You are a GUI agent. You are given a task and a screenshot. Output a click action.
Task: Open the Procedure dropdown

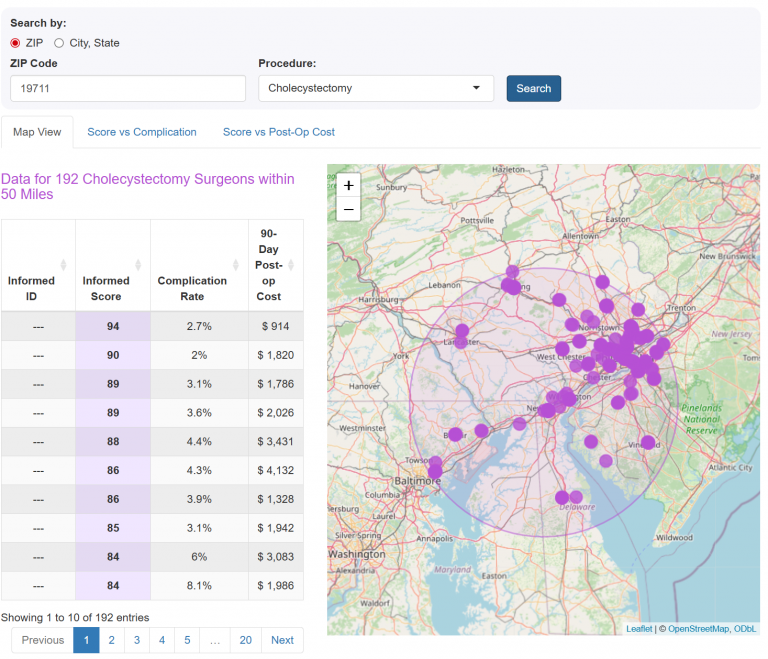[376, 88]
